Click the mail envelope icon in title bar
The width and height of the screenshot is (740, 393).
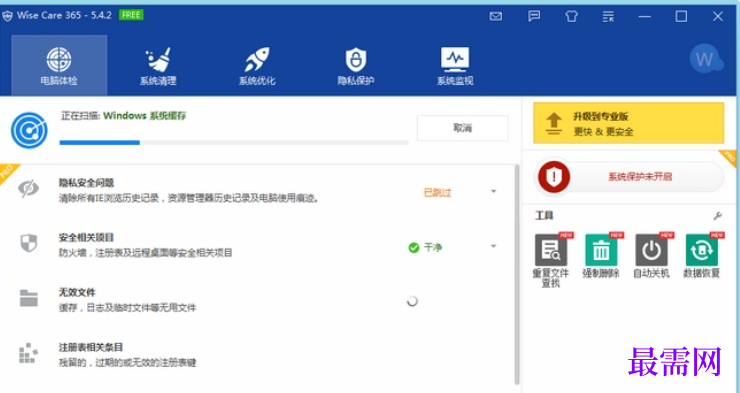(496, 17)
